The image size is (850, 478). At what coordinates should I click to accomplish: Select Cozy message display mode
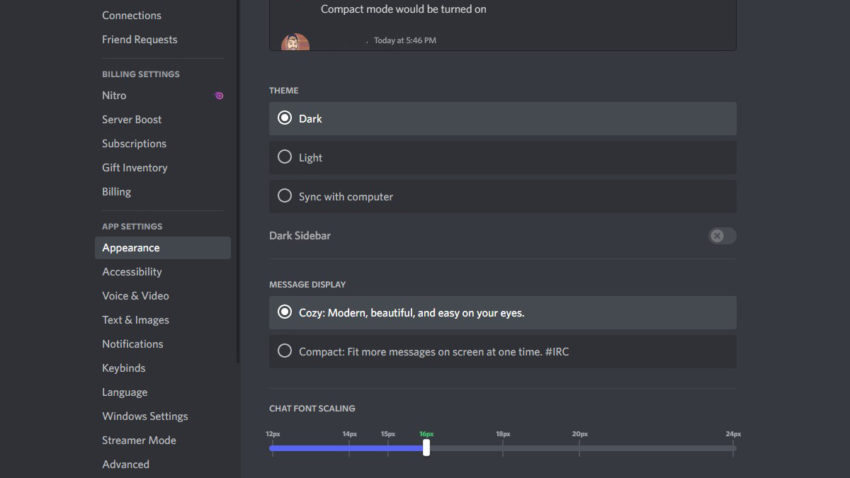coord(503,313)
